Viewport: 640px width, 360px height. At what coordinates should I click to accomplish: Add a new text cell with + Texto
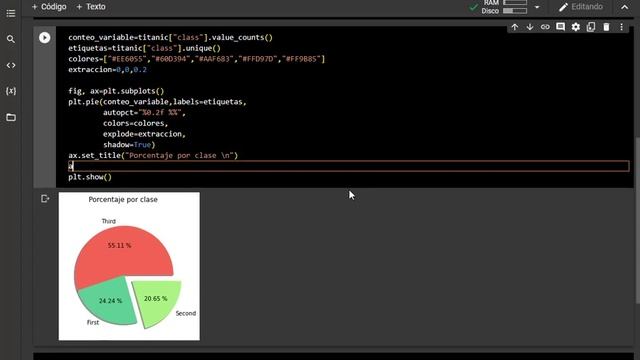click(91, 7)
